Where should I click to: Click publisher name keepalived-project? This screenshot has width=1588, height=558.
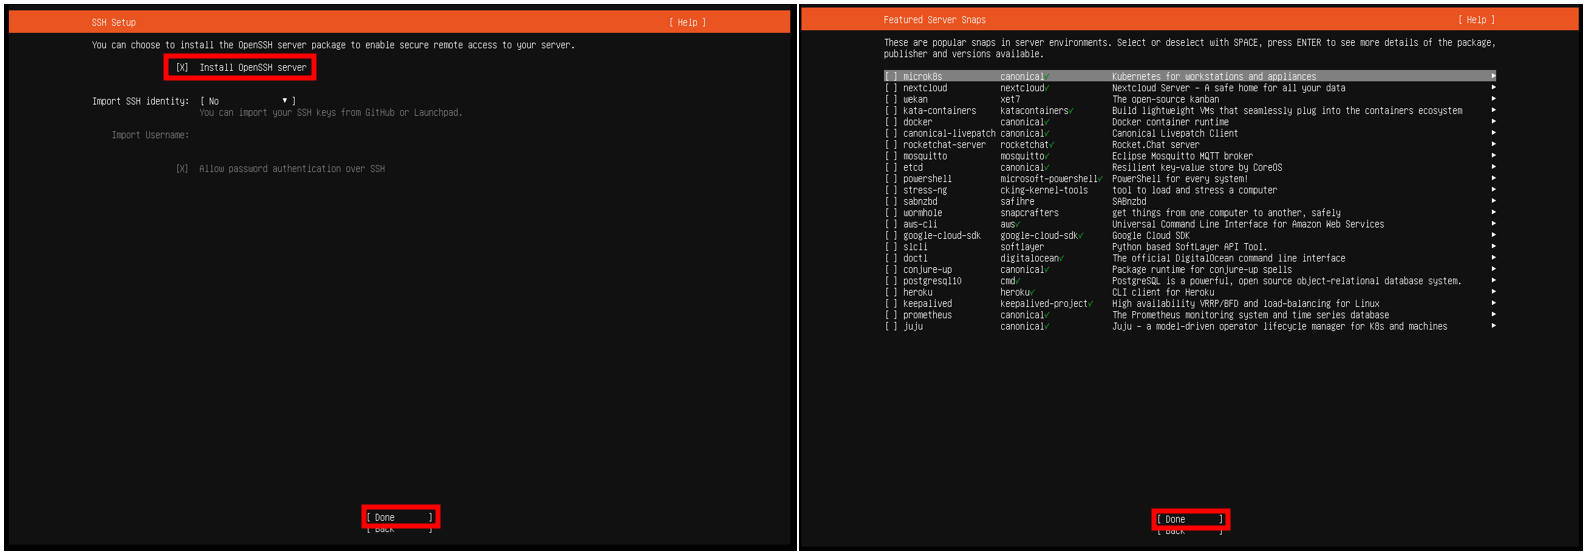[1044, 304]
